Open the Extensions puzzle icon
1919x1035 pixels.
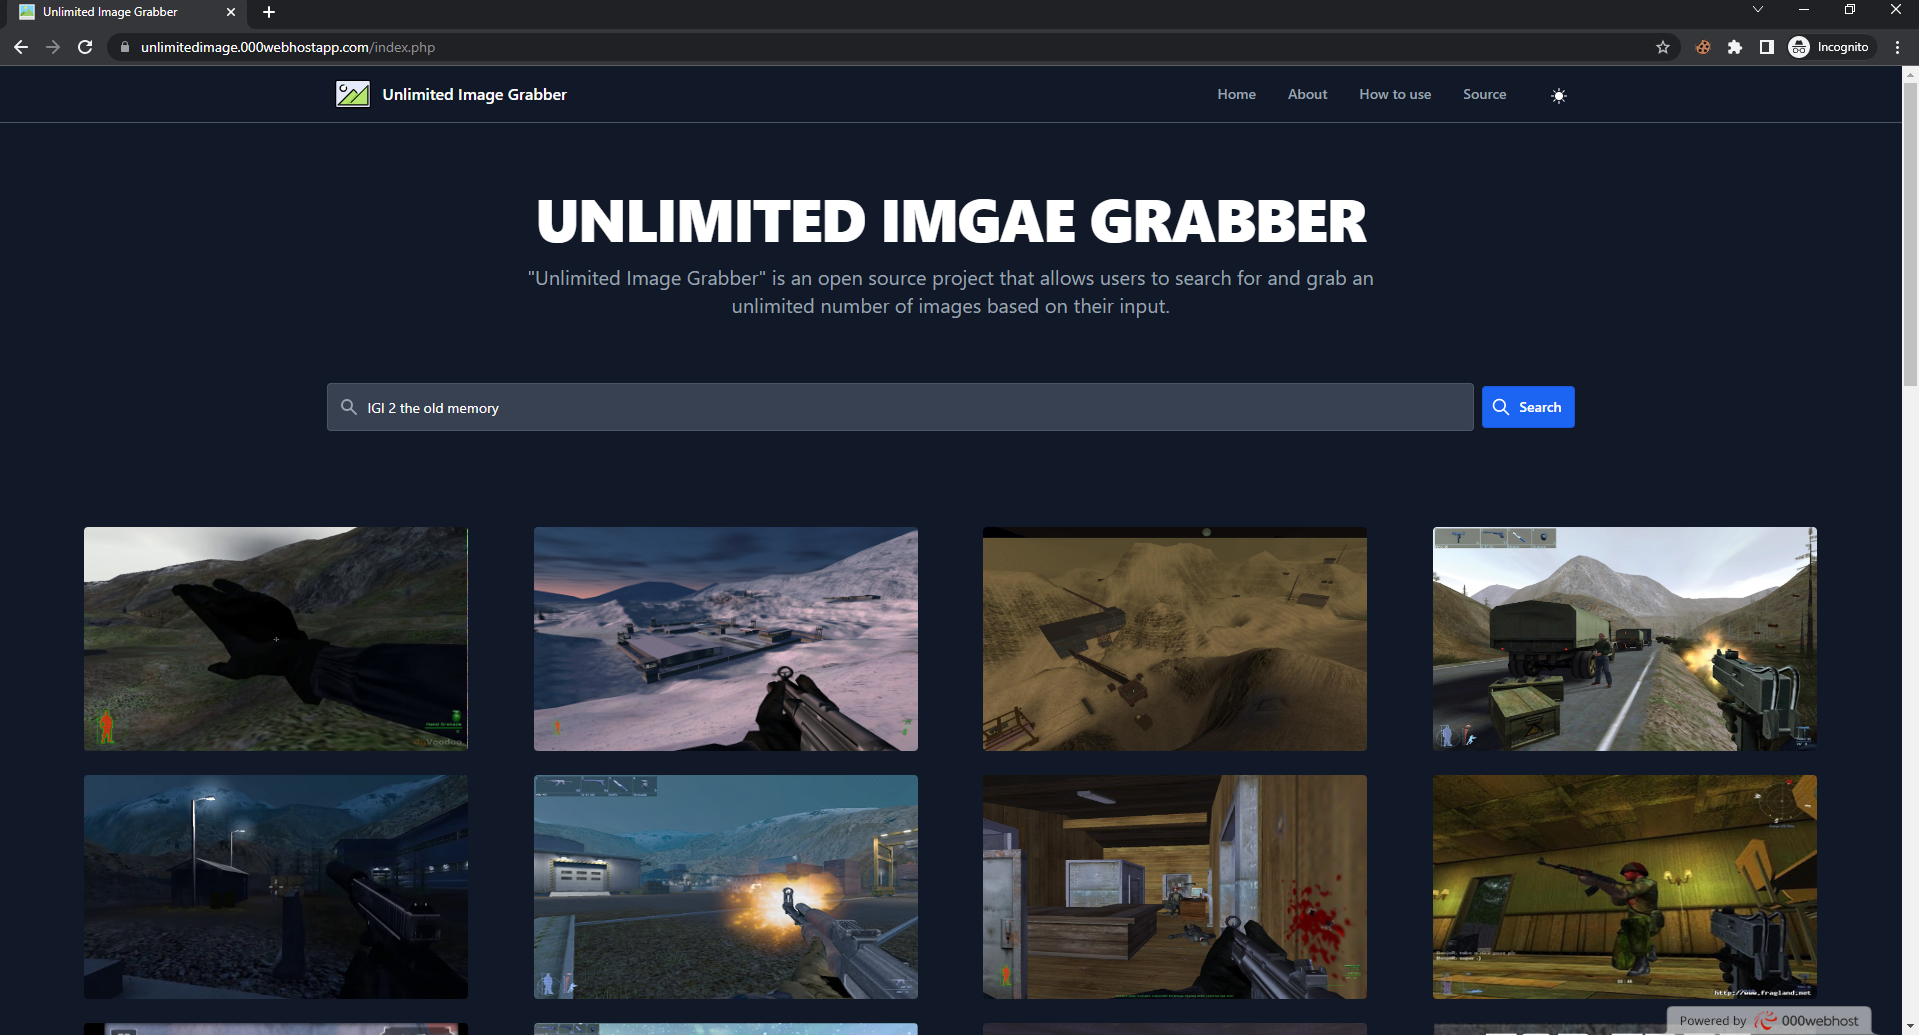pos(1735,47)
